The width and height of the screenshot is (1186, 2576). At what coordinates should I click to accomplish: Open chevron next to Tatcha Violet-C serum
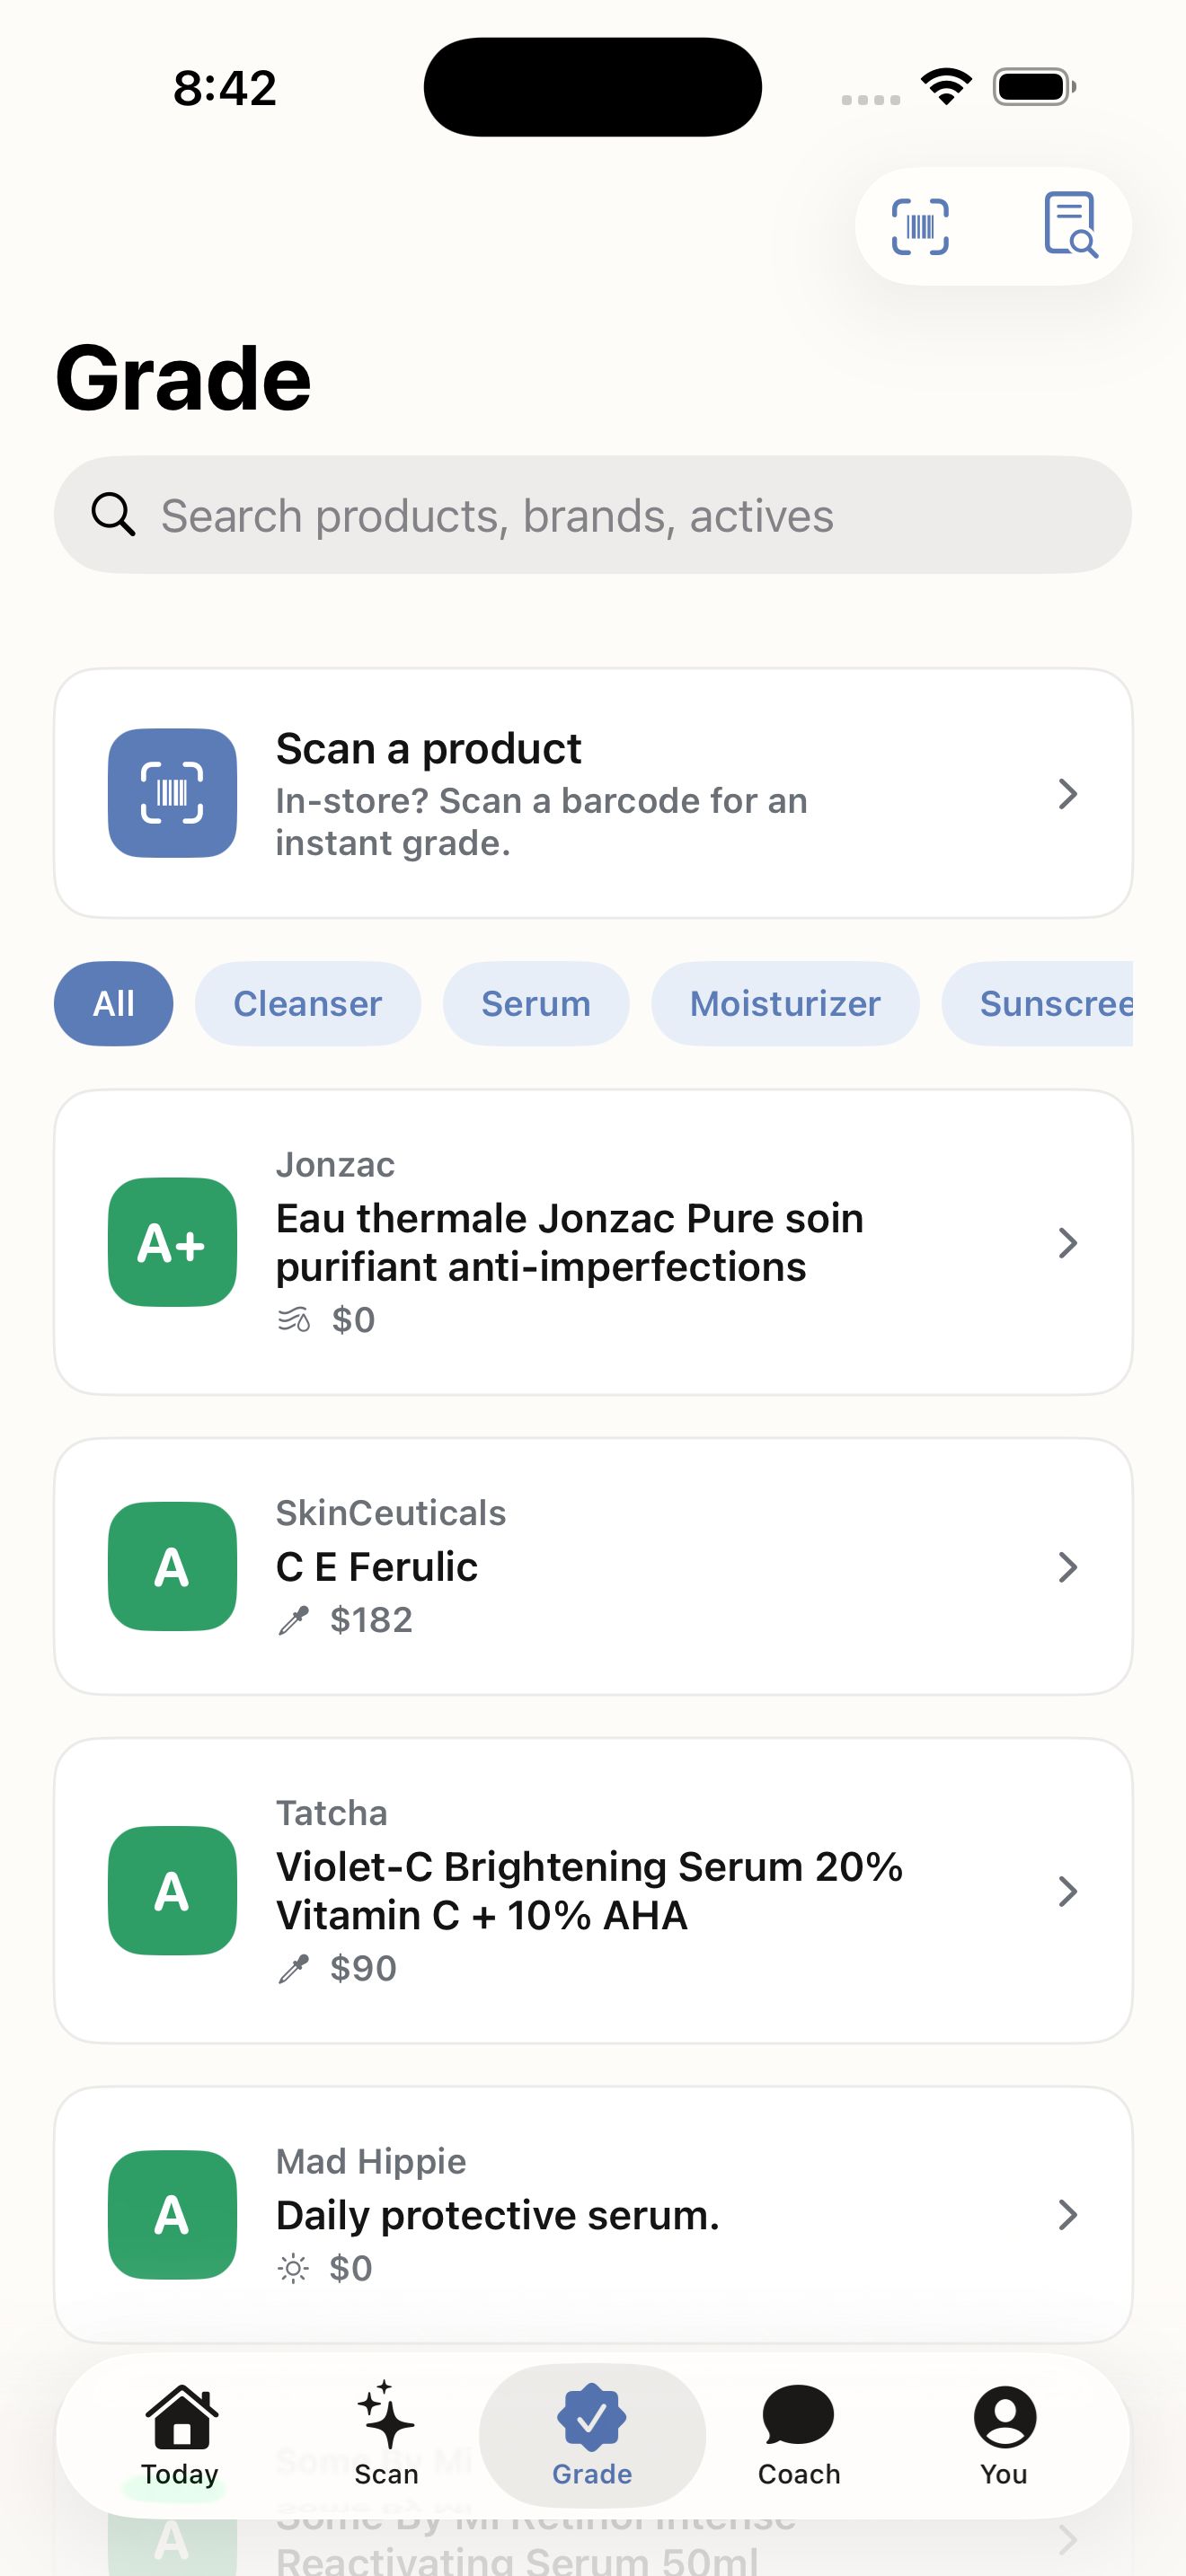(x=1068, y=1891)
